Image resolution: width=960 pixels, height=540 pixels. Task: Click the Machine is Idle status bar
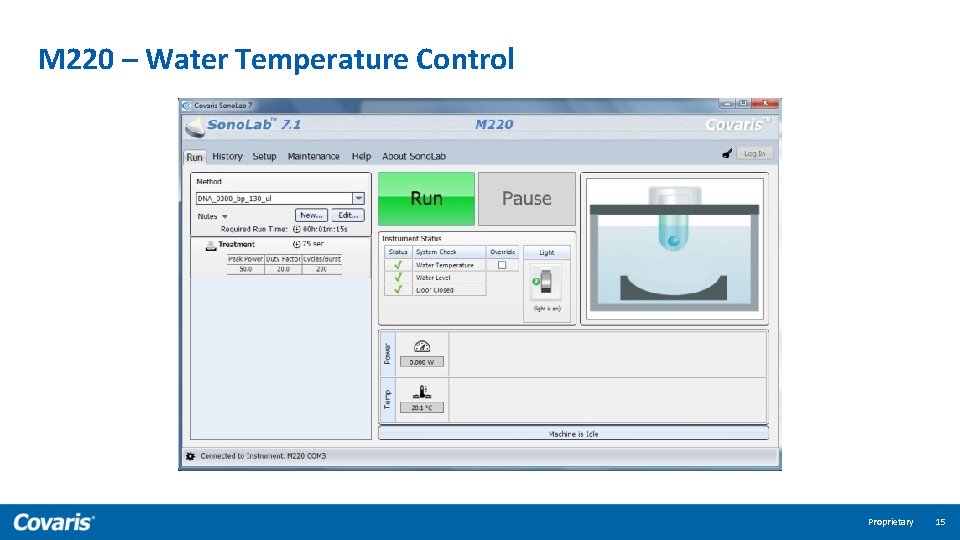[573, 433]
